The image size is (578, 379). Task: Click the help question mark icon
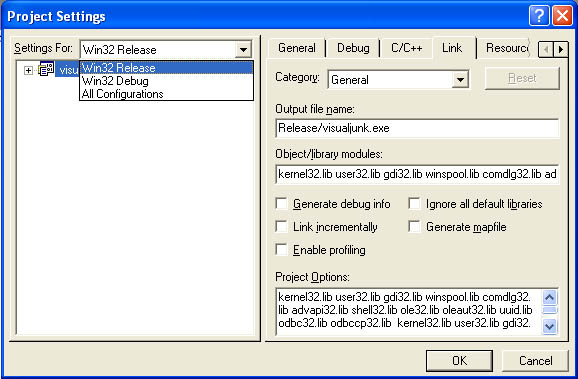click(539, 16)
